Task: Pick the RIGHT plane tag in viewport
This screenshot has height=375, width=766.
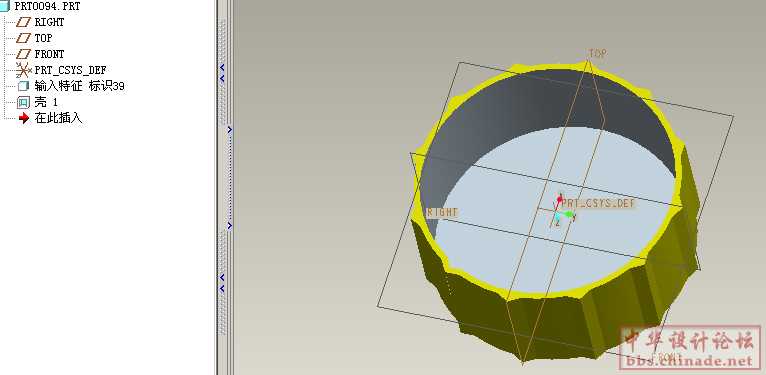Action: pos(442,212)
